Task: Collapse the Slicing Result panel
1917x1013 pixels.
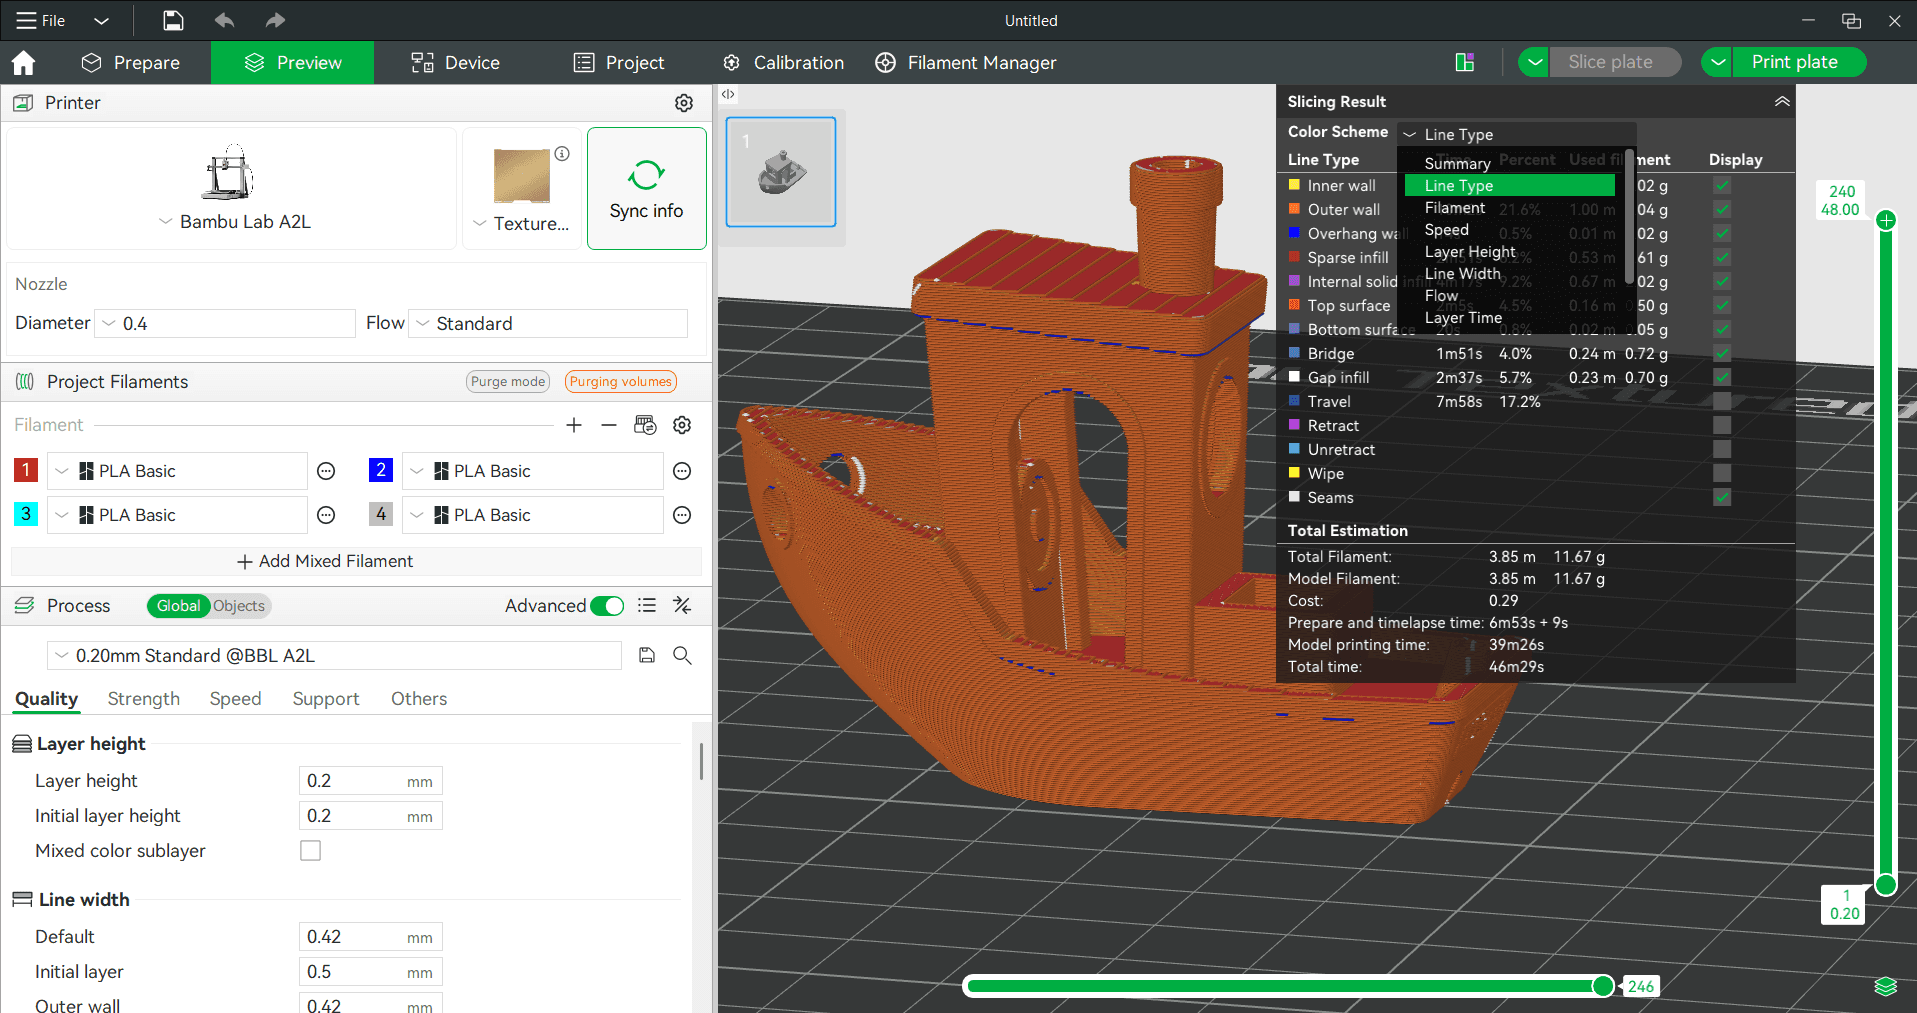Action: tap(1782, 101)
